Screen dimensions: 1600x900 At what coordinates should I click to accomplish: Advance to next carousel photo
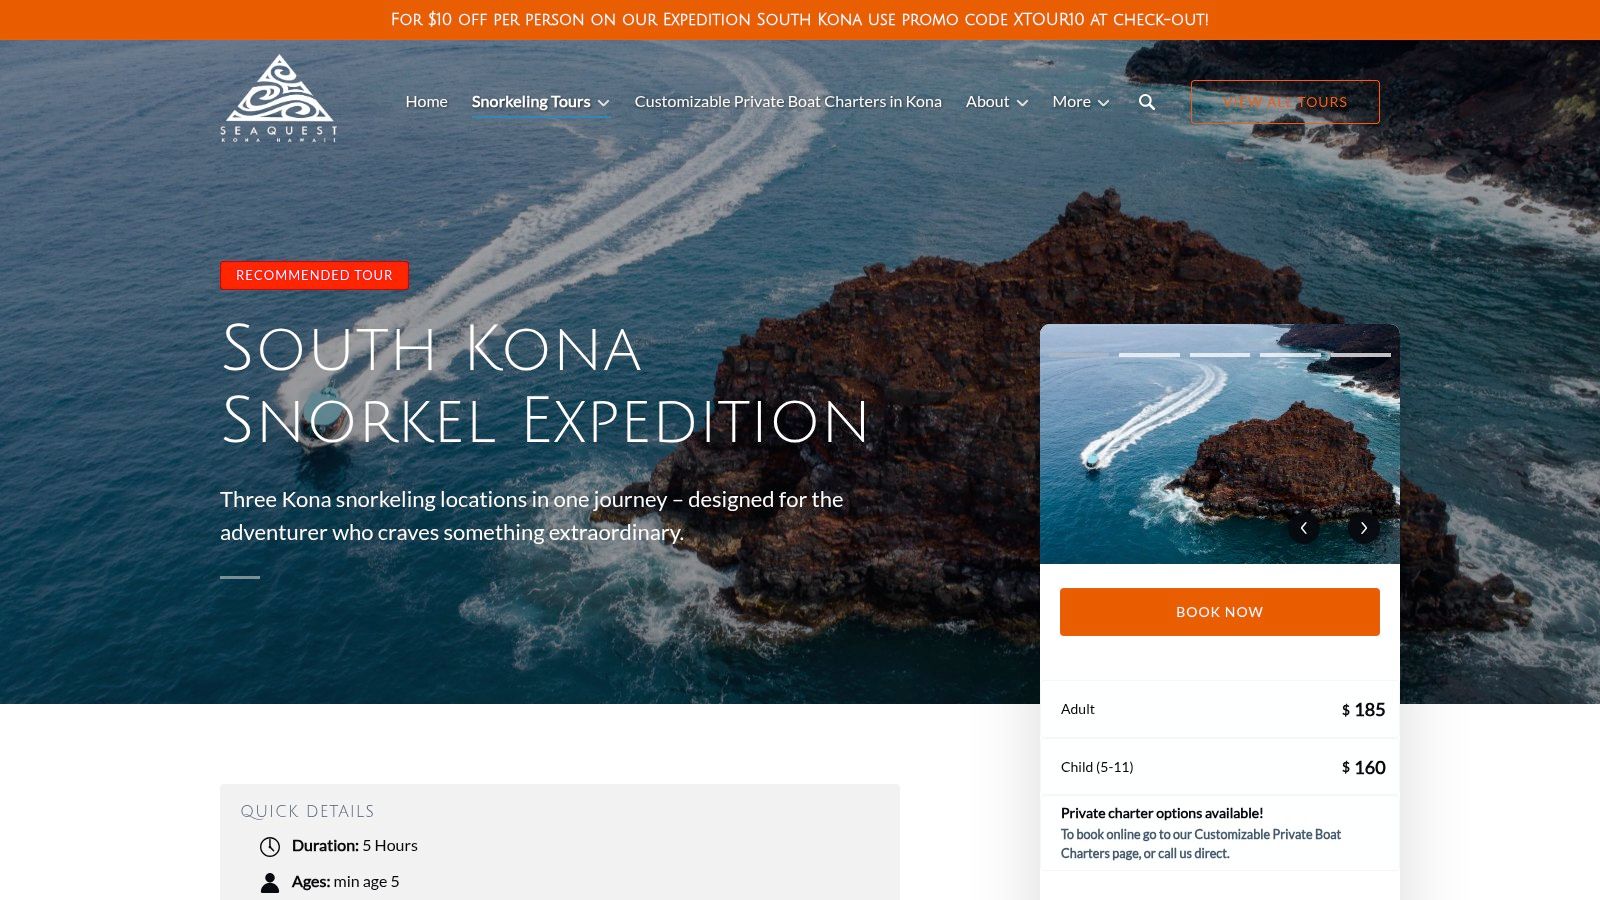[x=1363, y=528]
